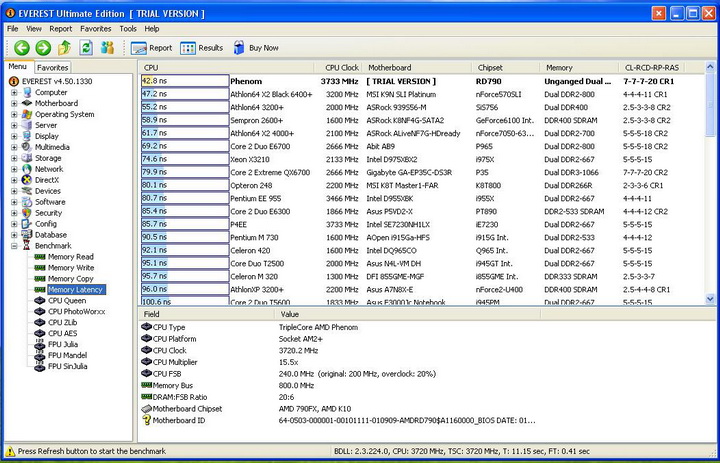Click the Field column header
The height and width of the screenshot is (463, 720).
coord(206,315)
